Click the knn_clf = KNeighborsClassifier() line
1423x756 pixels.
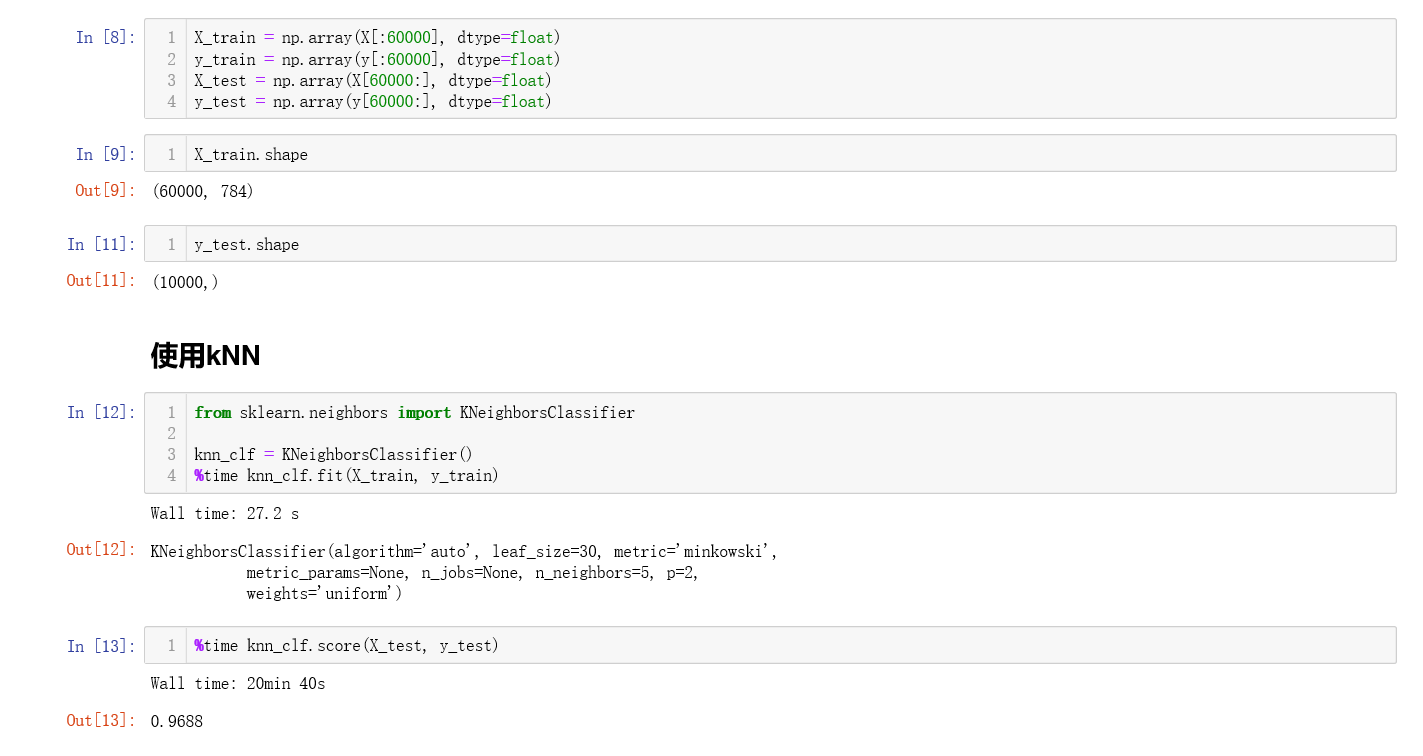(333, 455)
